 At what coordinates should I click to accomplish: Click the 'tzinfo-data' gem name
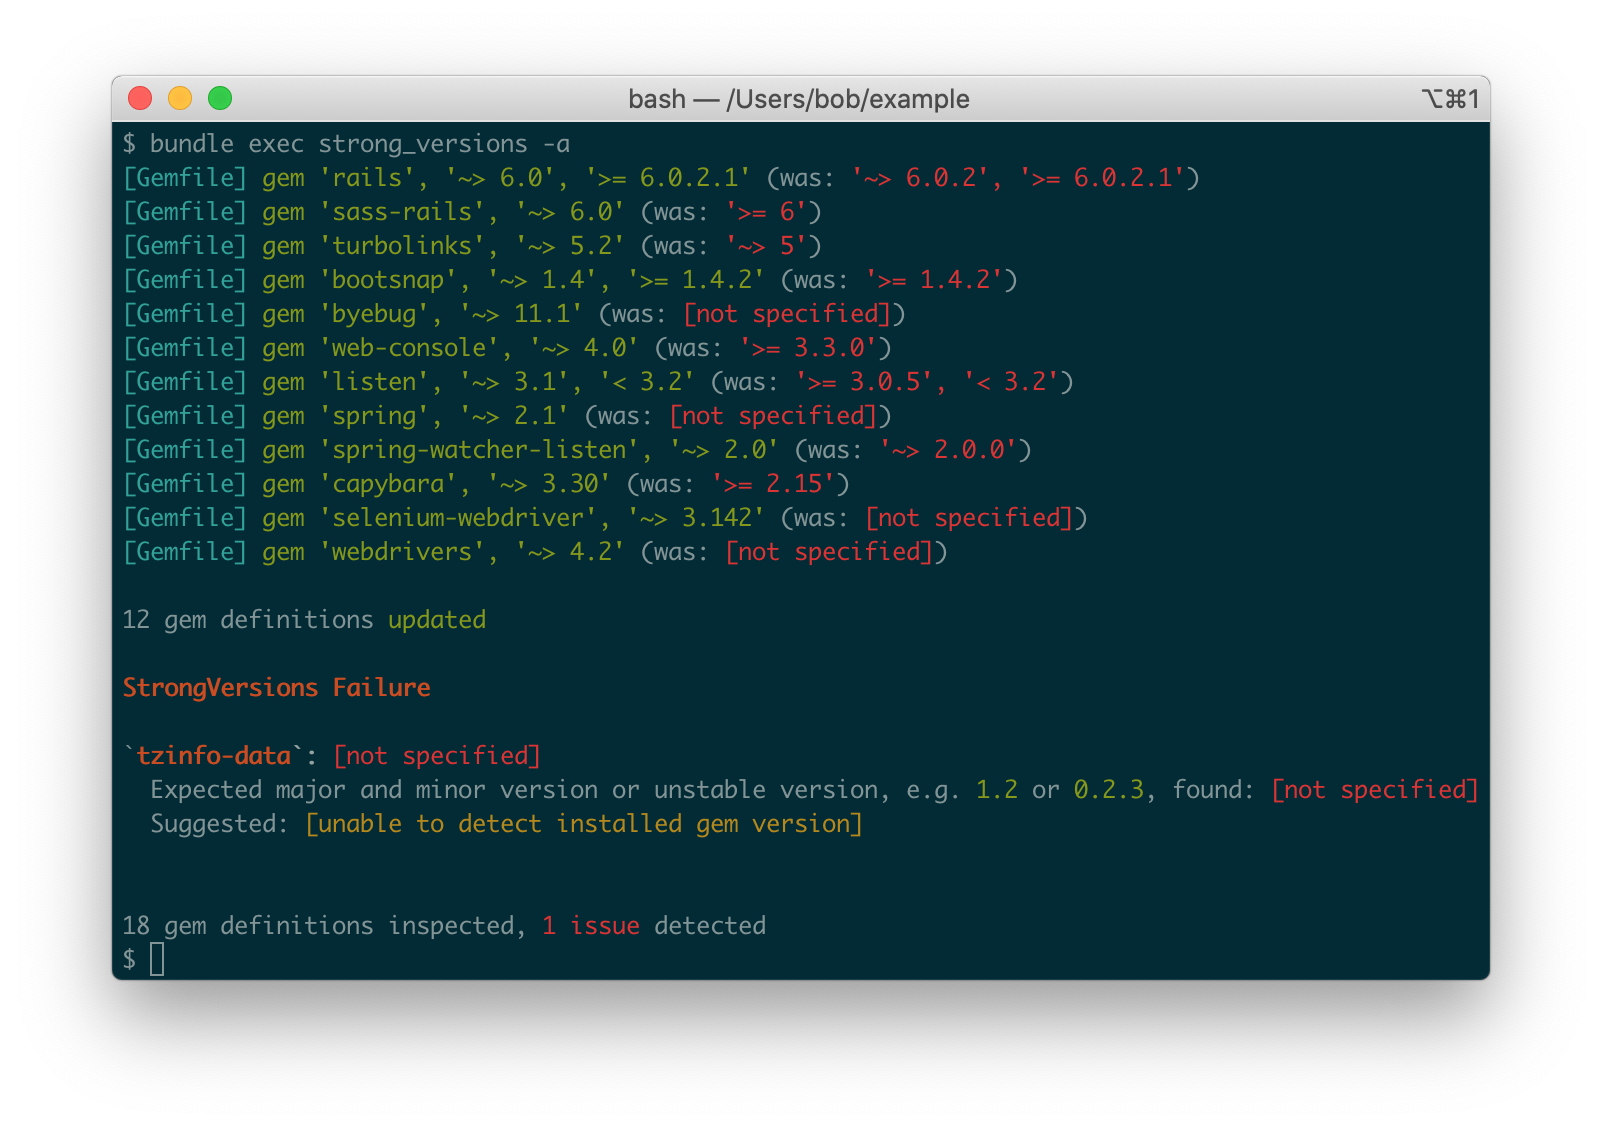click(213, 756)
